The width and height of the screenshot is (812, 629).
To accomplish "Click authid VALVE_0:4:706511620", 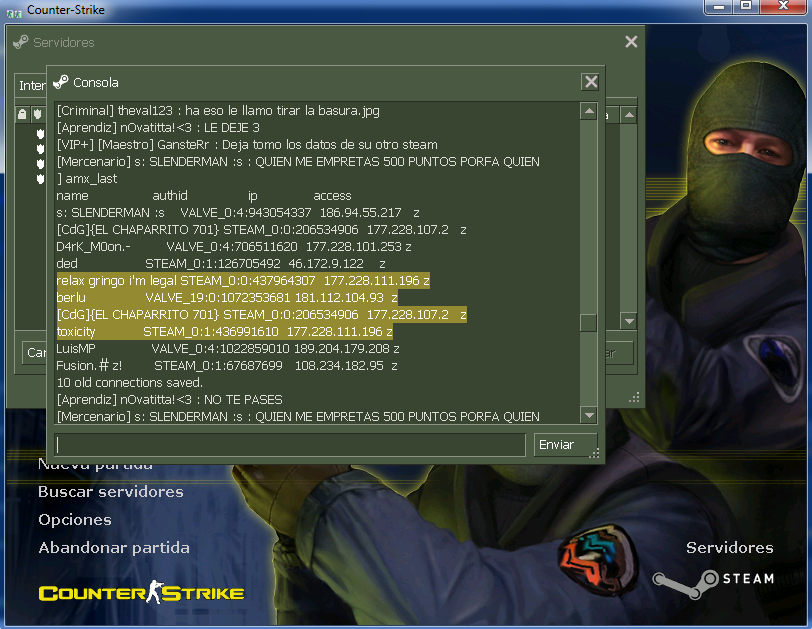I will (x=232, y=247).
